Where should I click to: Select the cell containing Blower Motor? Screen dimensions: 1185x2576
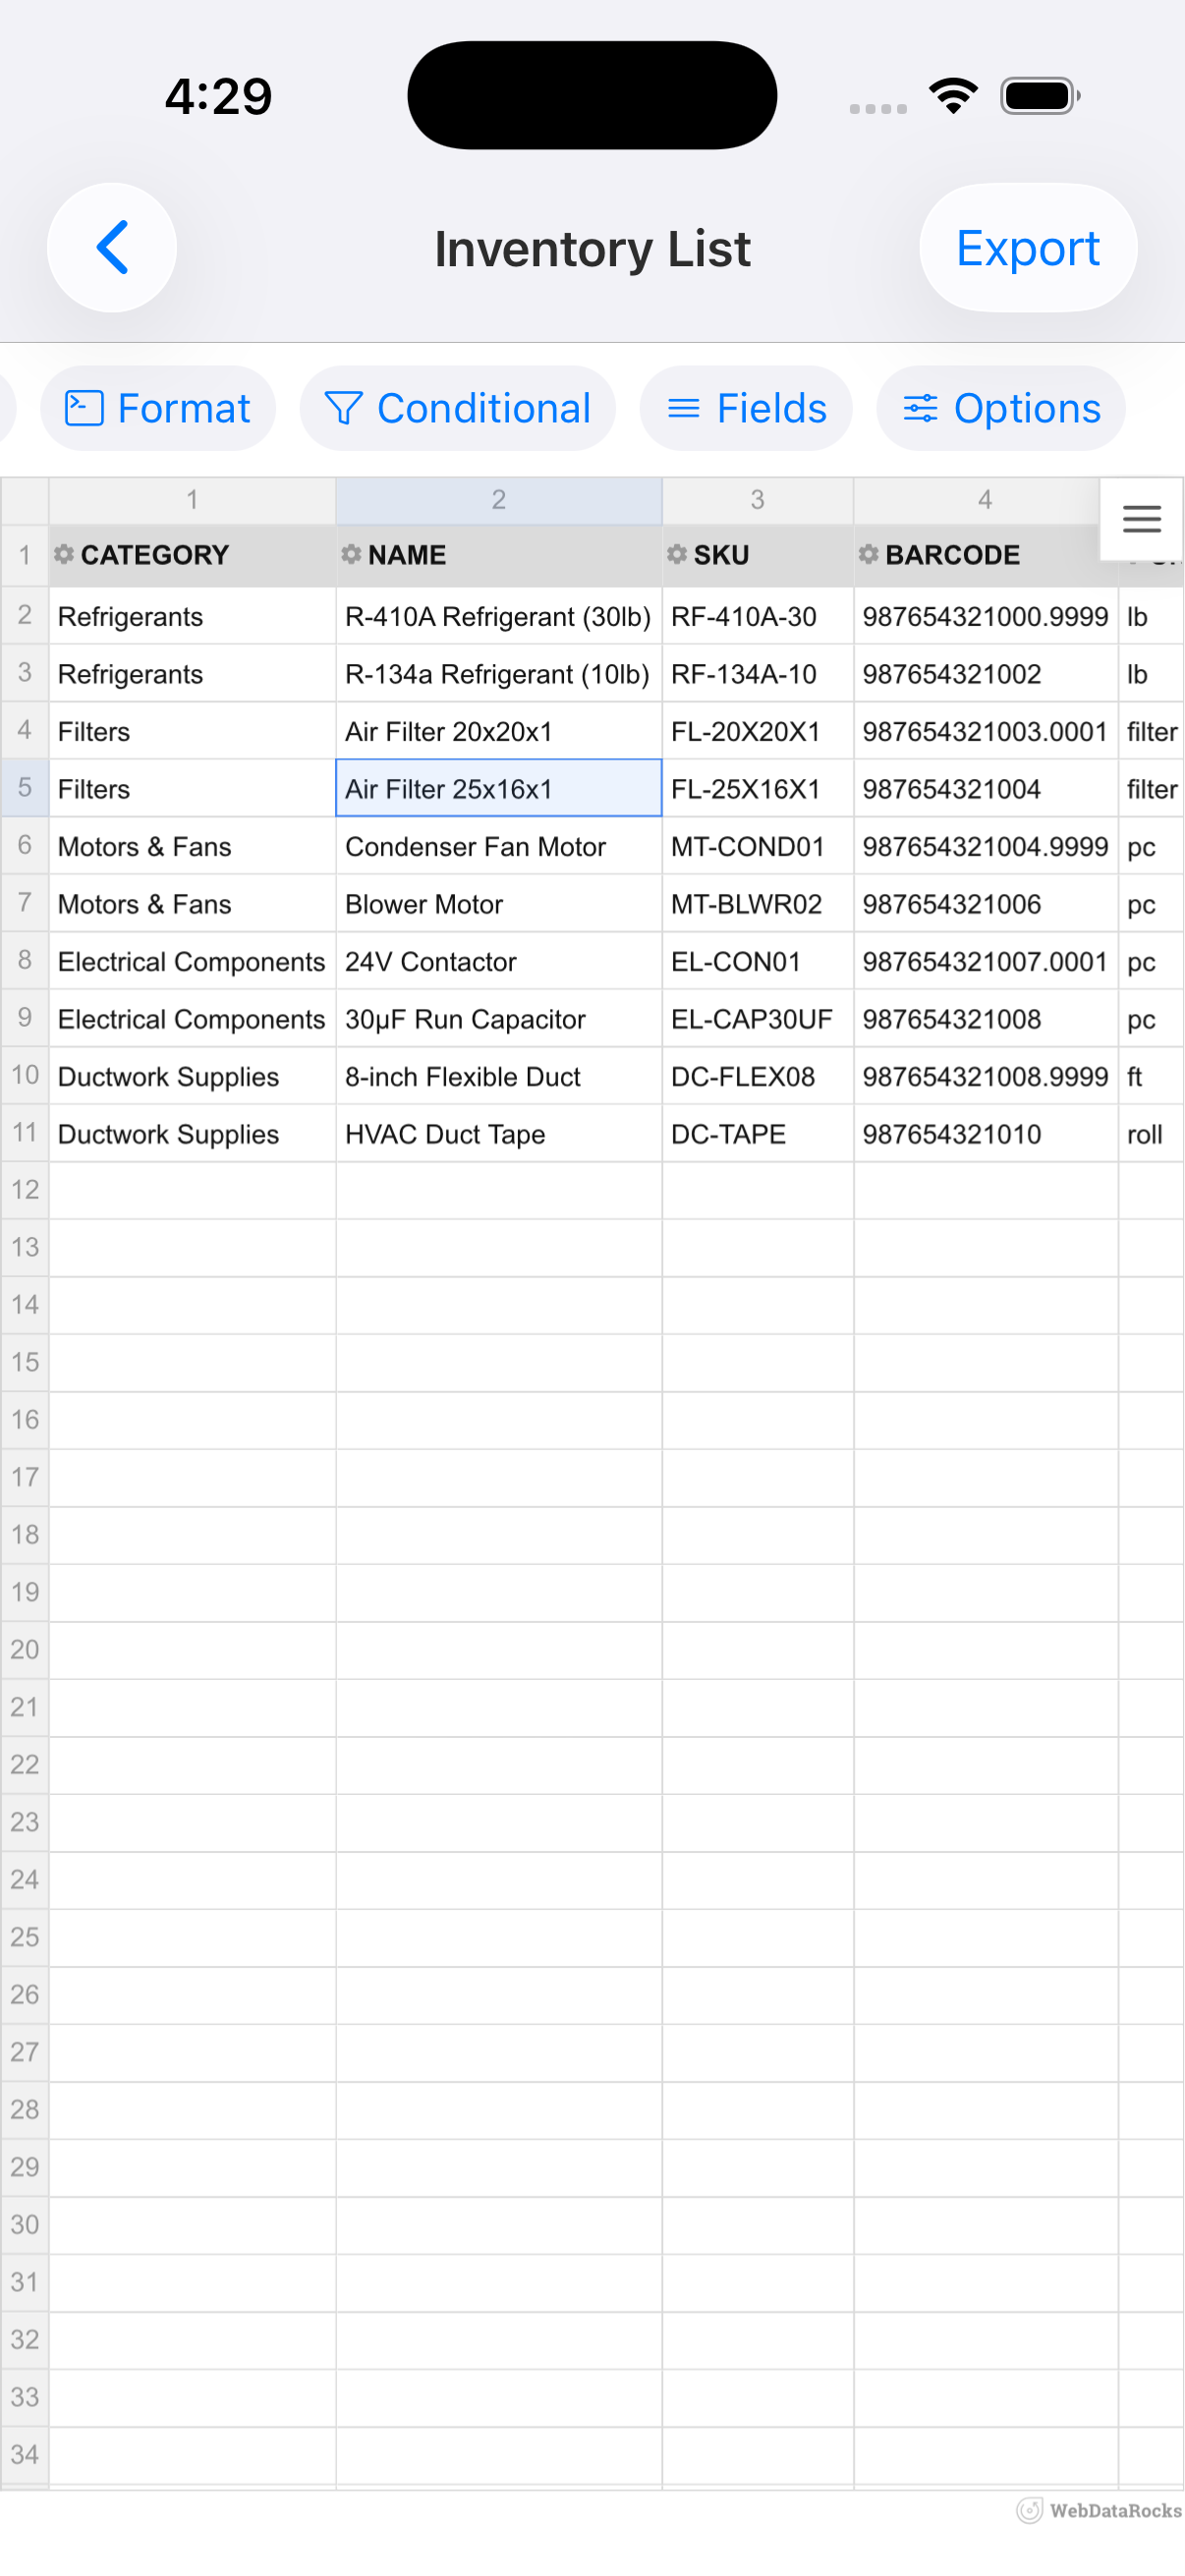(x=498, y=904)
